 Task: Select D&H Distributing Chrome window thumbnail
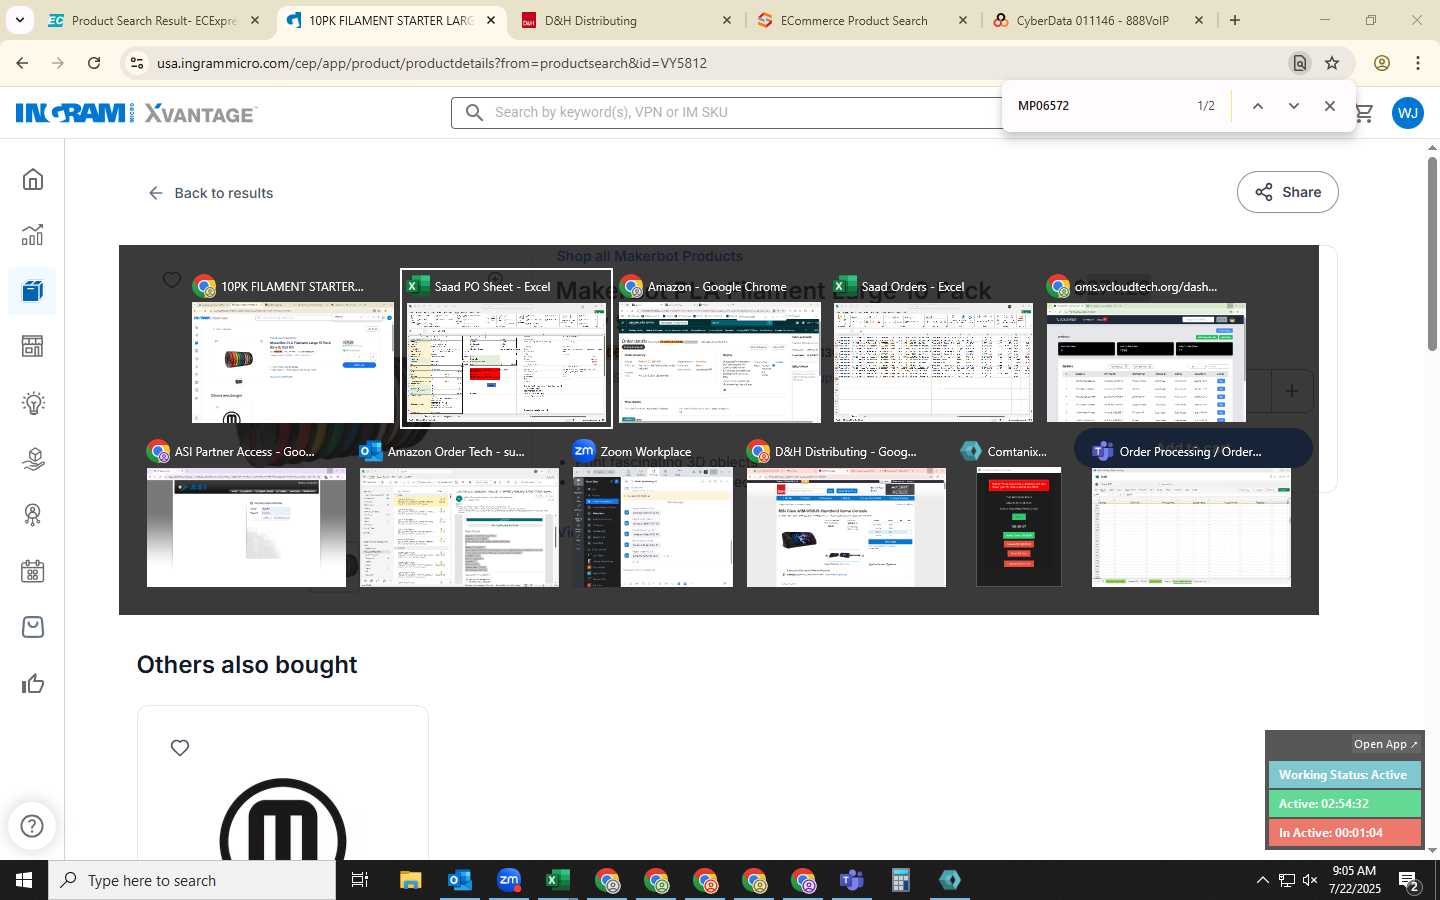click(x=846, y=513)
